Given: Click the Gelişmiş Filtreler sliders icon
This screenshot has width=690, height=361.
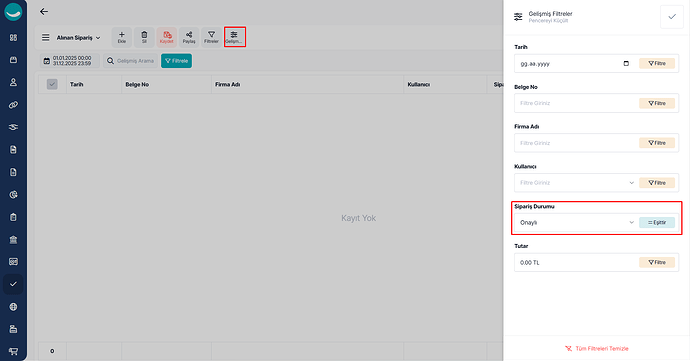Looking at the screenshot, I should (518, 17).
